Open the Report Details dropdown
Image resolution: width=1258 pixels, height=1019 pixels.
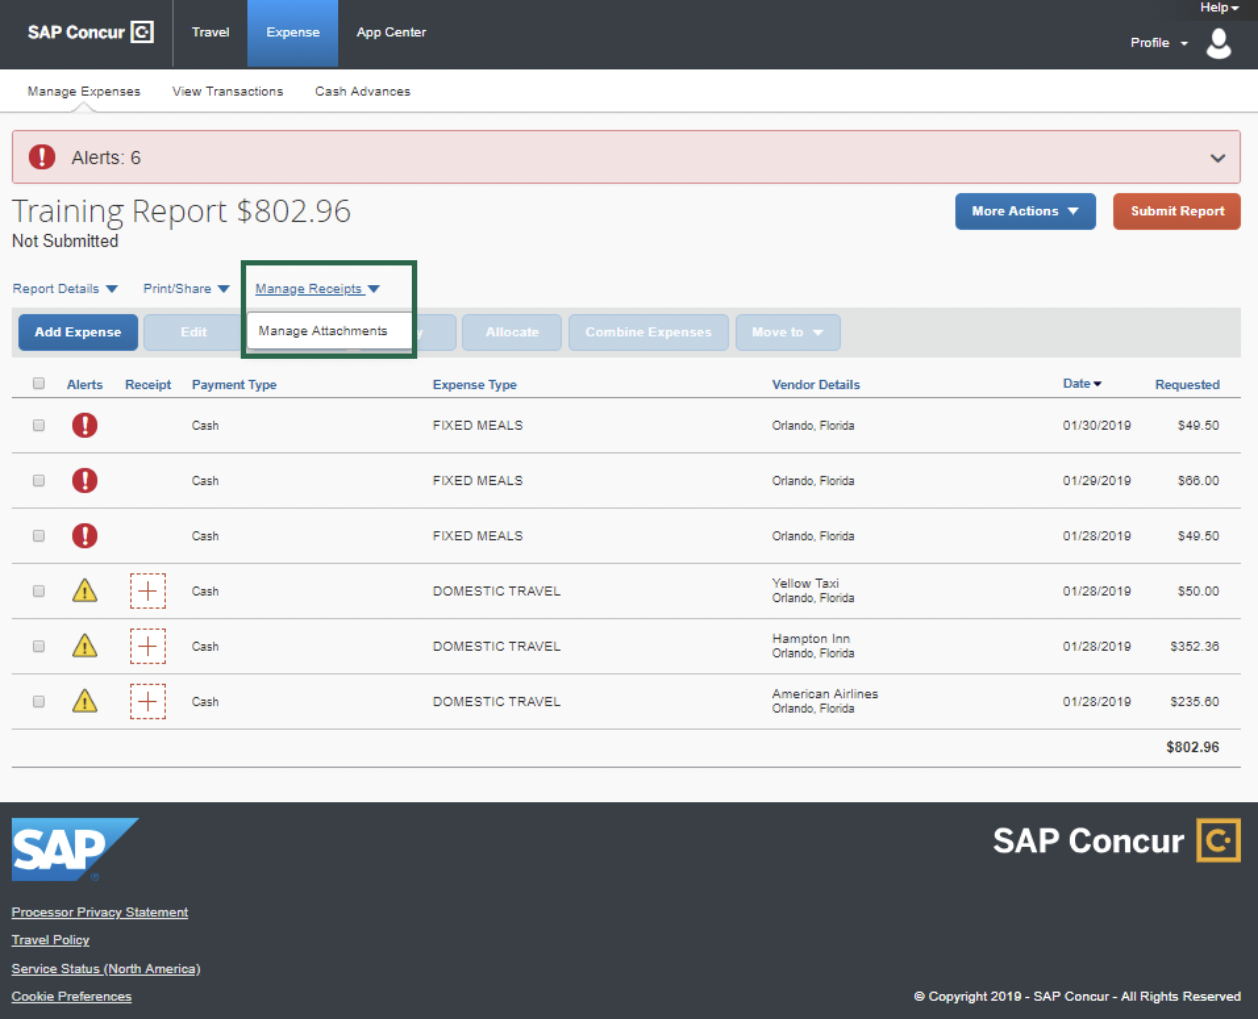(x=65, y=289)
